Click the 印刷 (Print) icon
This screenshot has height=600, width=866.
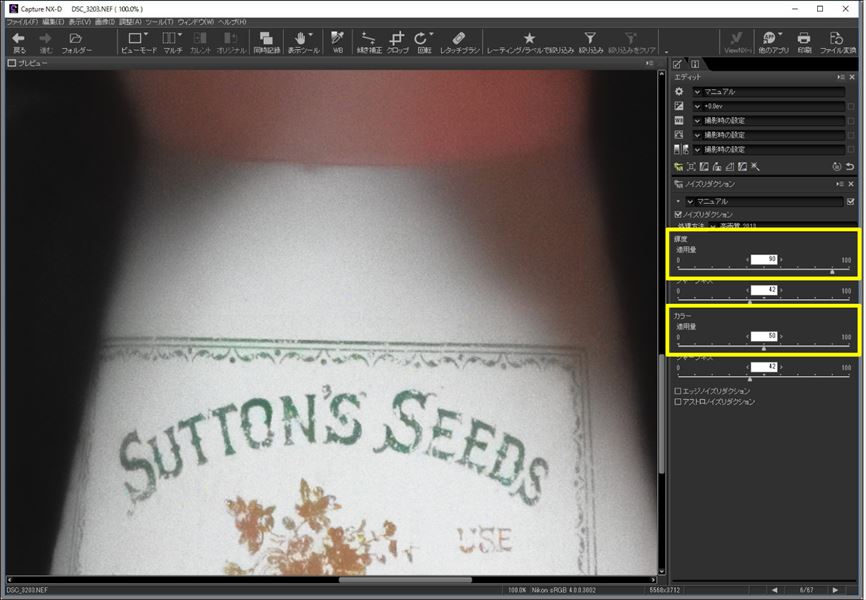click(x=804, y=38)
